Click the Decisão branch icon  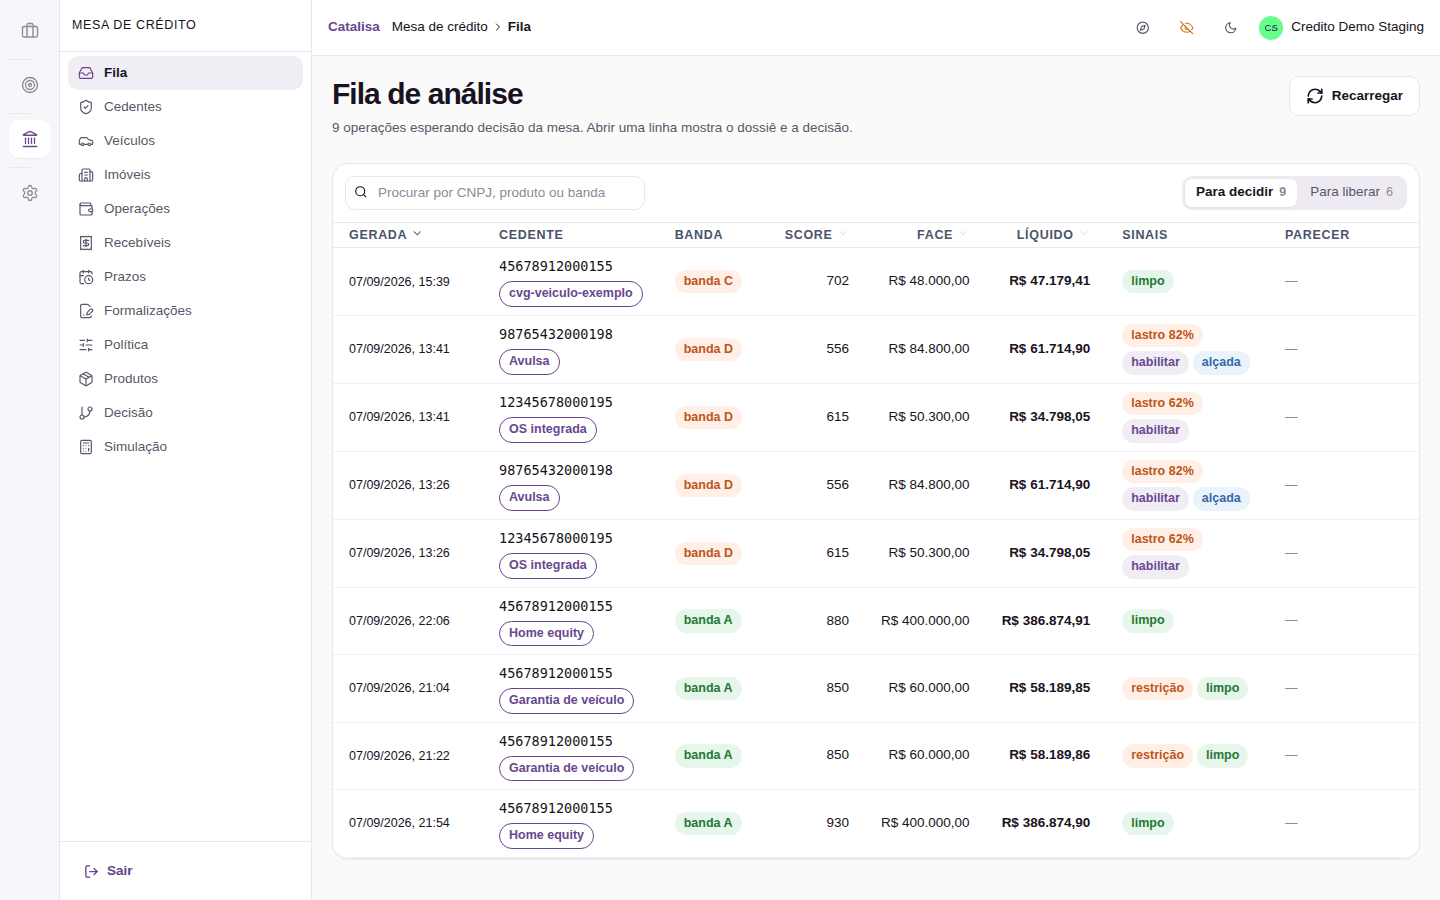coord(86,413)
